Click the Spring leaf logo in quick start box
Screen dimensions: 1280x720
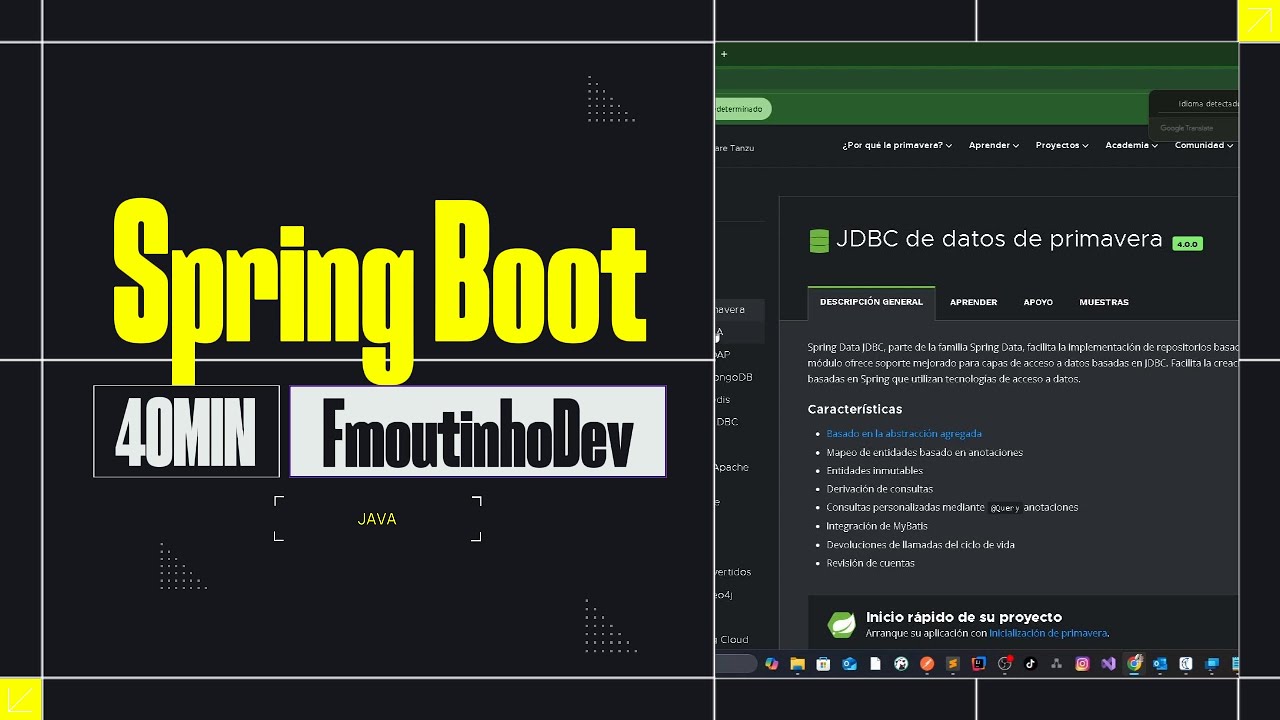842,625
